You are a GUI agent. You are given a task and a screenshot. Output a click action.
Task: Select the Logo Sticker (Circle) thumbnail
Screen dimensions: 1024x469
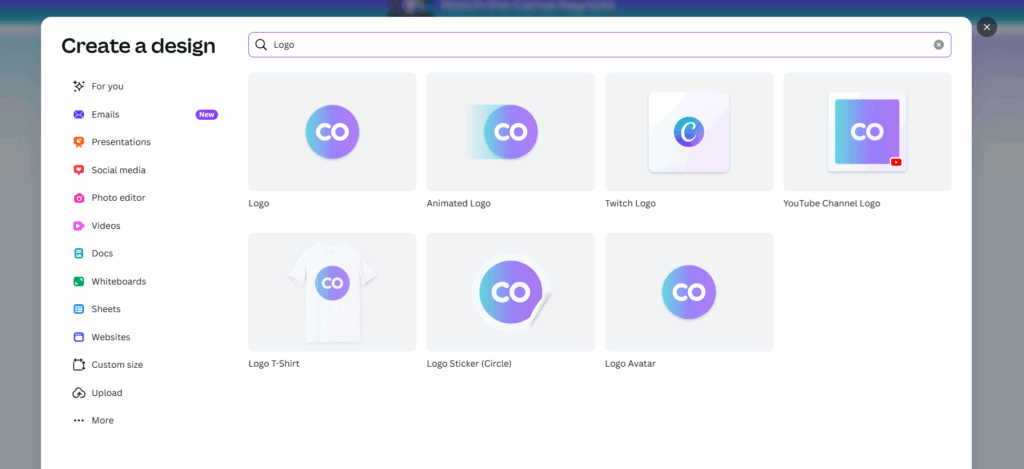pyautogui.click(x=511, y=292)
